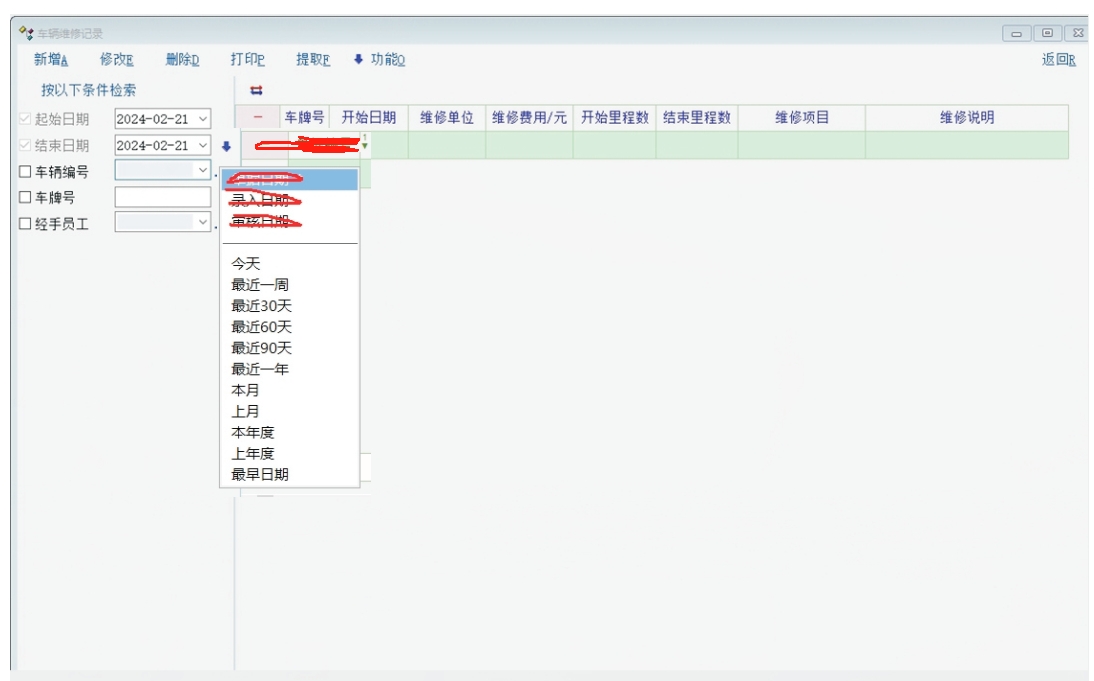Select 最近30天 from the date menu

261,306
